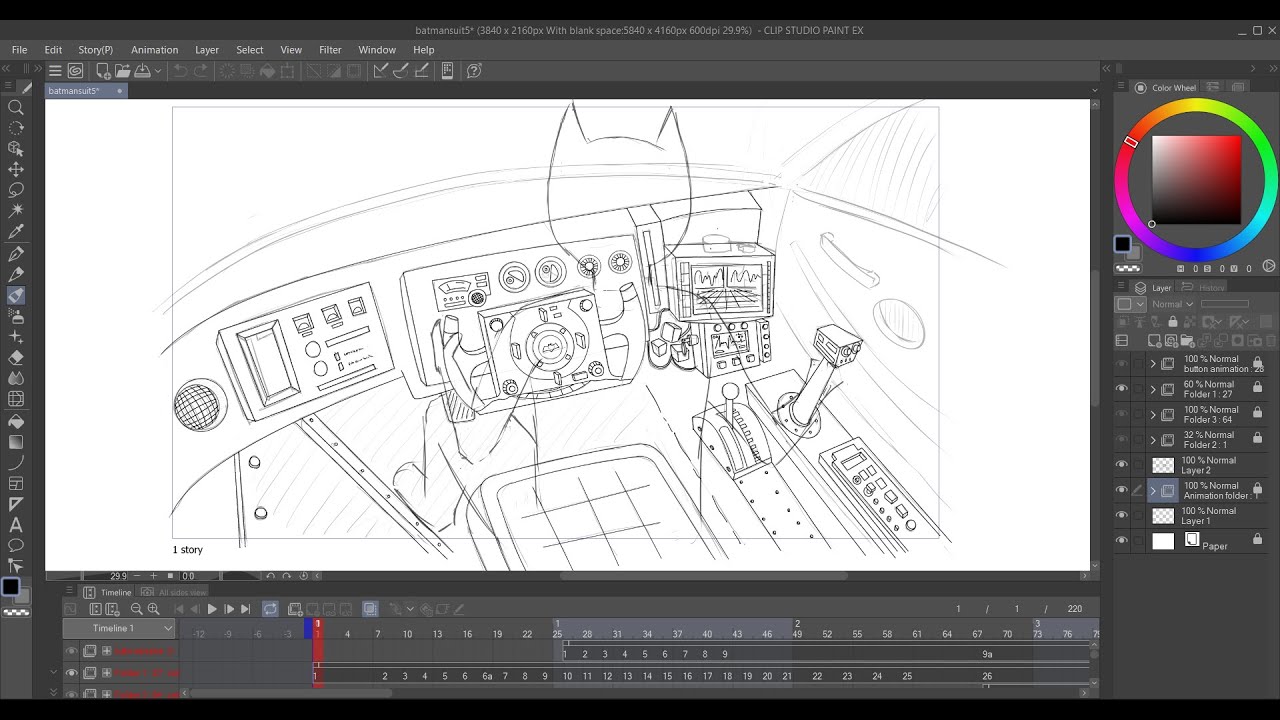This screenshot has height=720, width=1280.
Task: Save the file using toolbar icon
Action: (141, 71)
